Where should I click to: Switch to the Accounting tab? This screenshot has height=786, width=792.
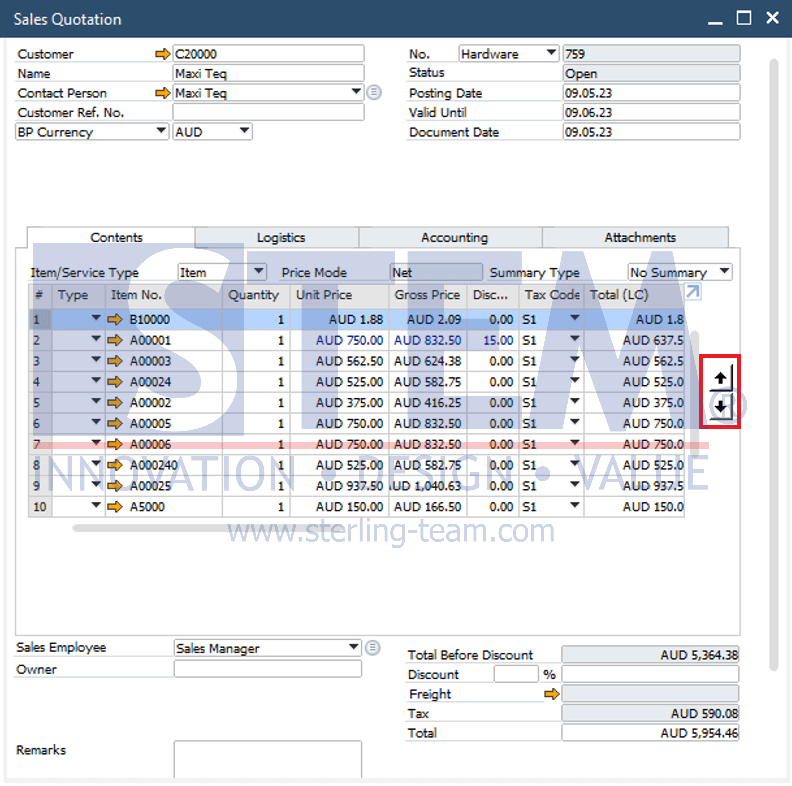click(454, 238)
